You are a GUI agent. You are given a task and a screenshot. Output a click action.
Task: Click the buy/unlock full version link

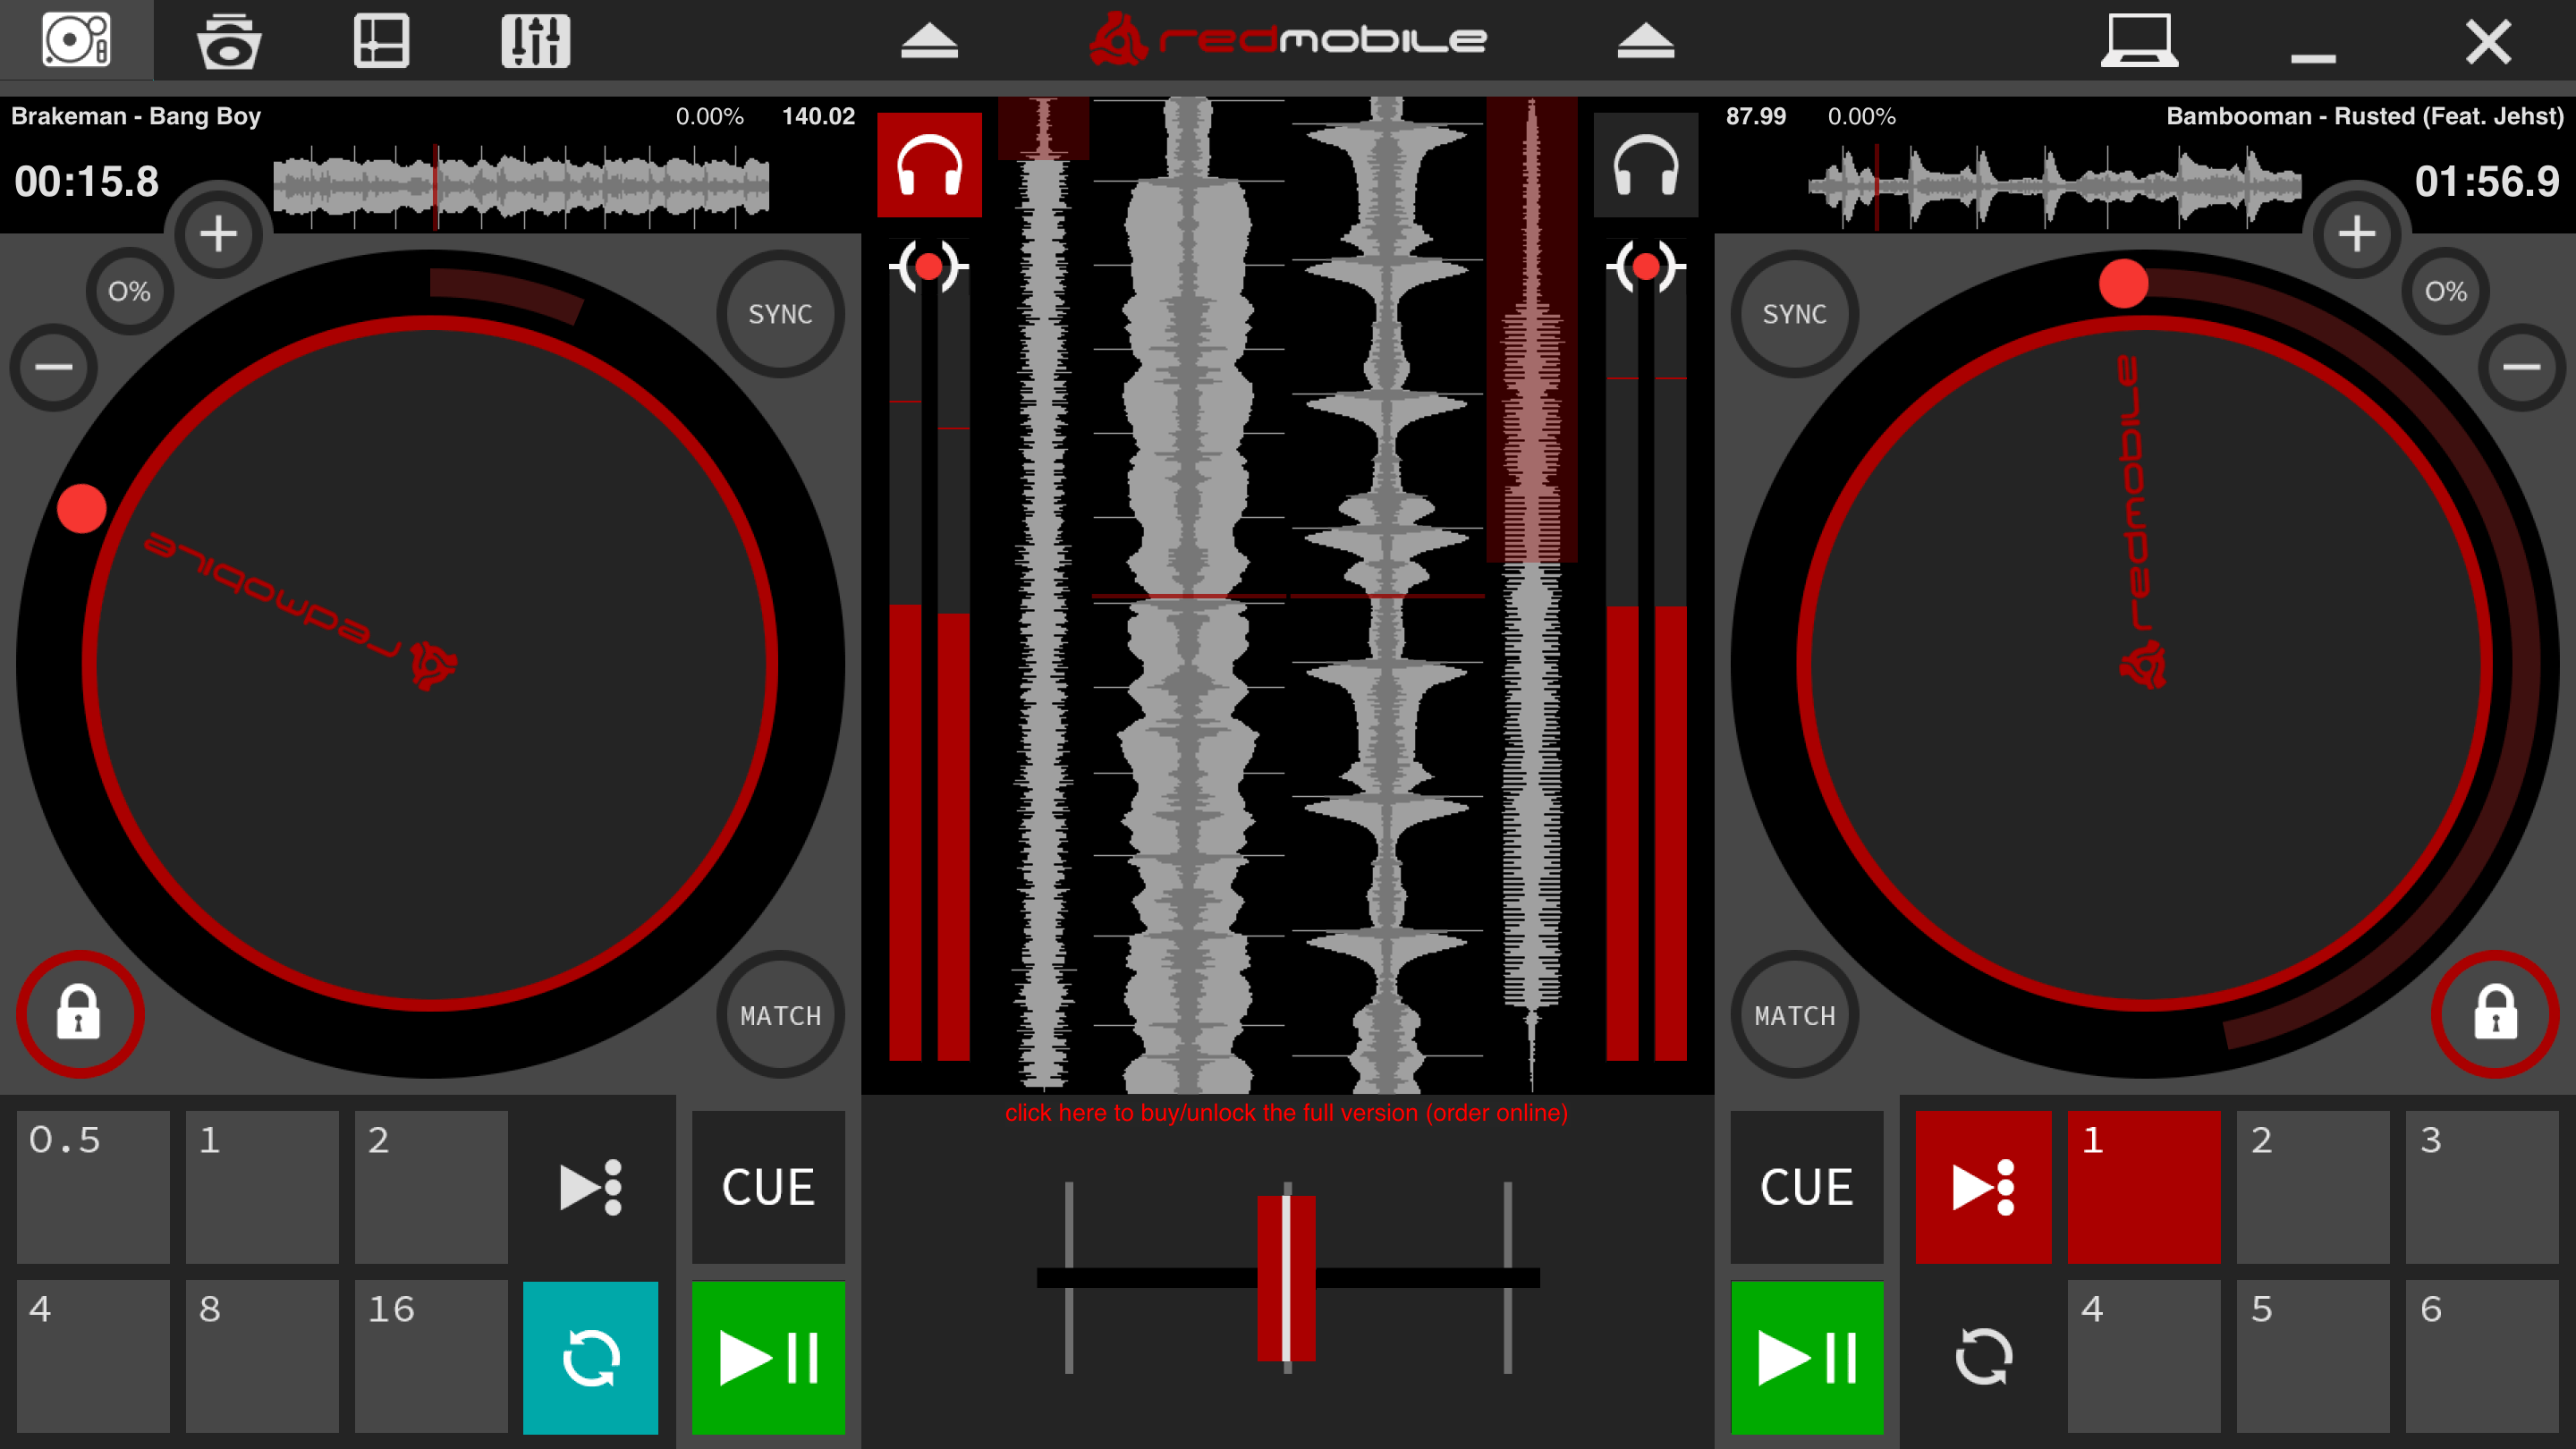coord(1286,1113)
